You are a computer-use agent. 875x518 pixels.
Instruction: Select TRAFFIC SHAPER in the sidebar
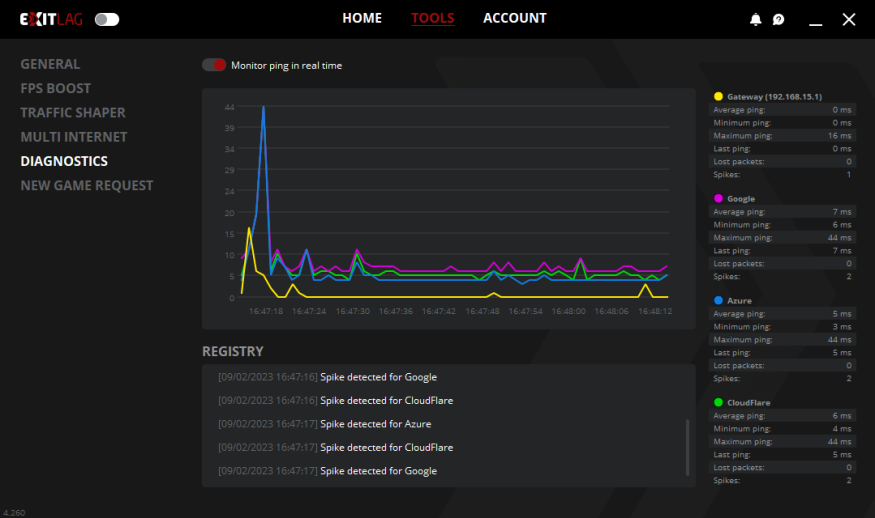(73, 113)
